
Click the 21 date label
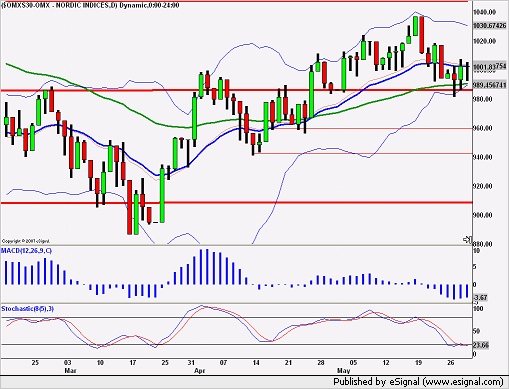click(288, 363)
